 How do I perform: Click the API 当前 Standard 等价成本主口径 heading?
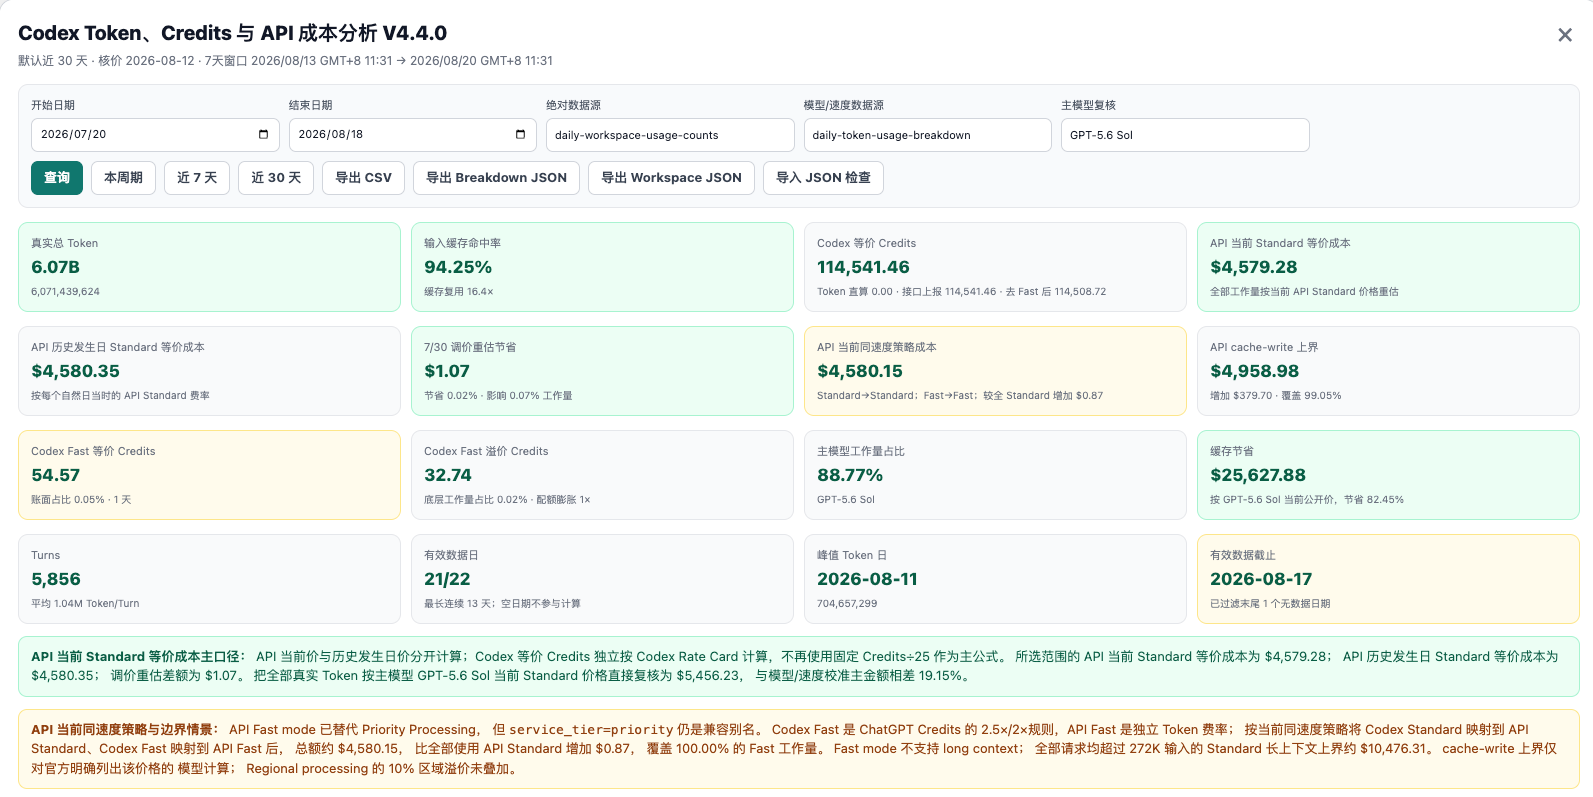pos(138,657)
